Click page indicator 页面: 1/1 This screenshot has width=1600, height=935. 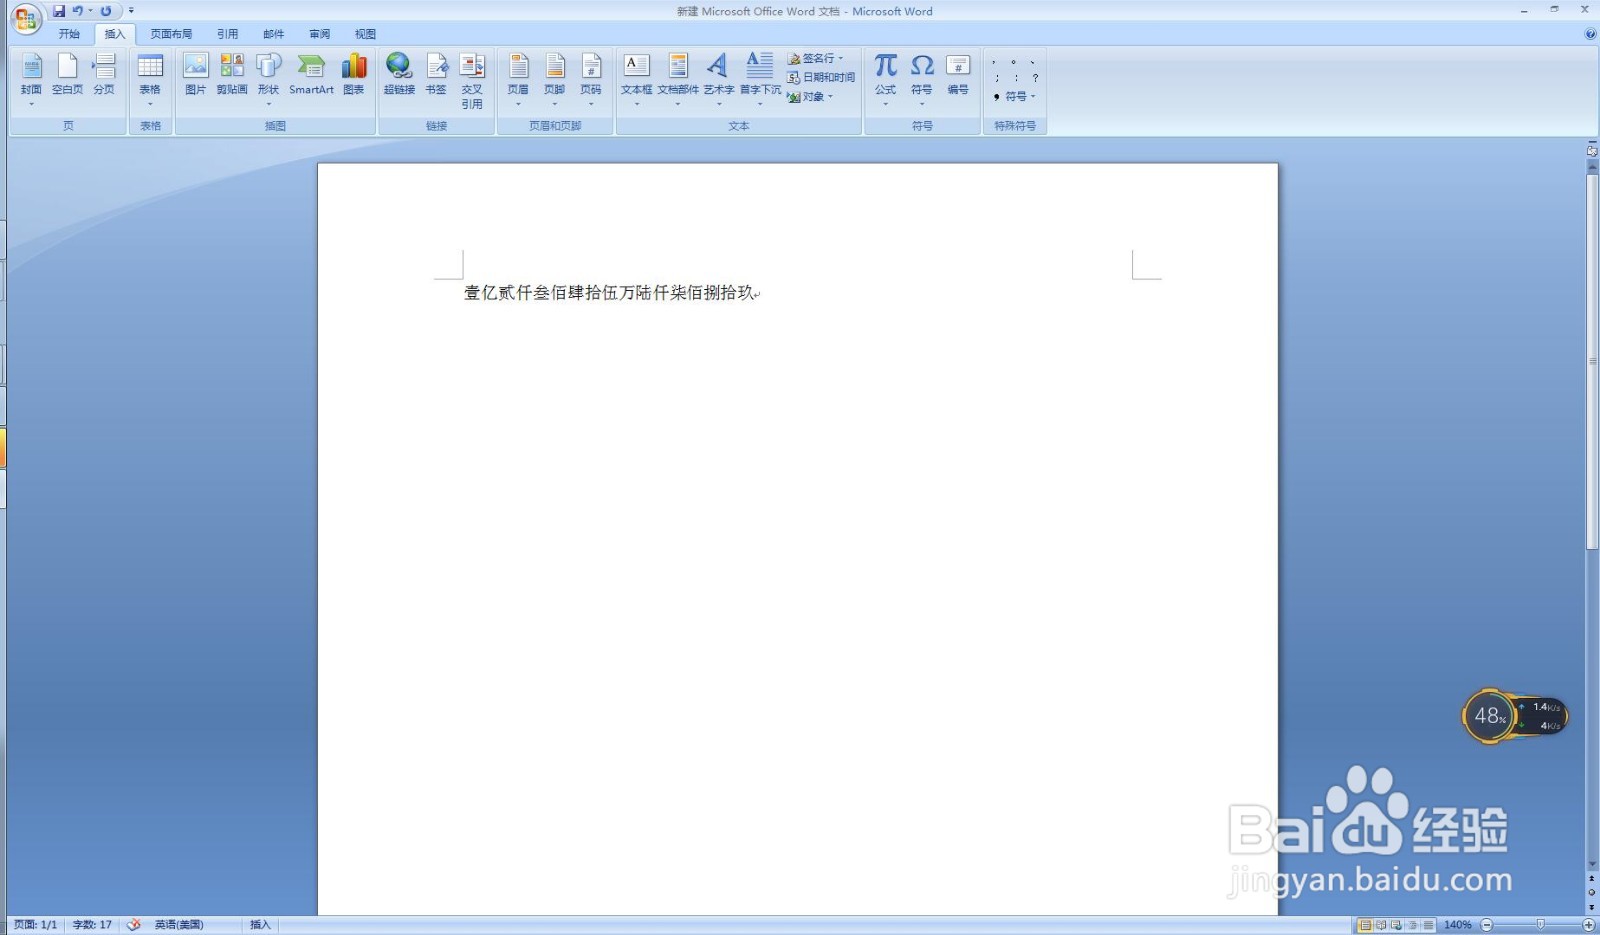[x=36, y=925]
